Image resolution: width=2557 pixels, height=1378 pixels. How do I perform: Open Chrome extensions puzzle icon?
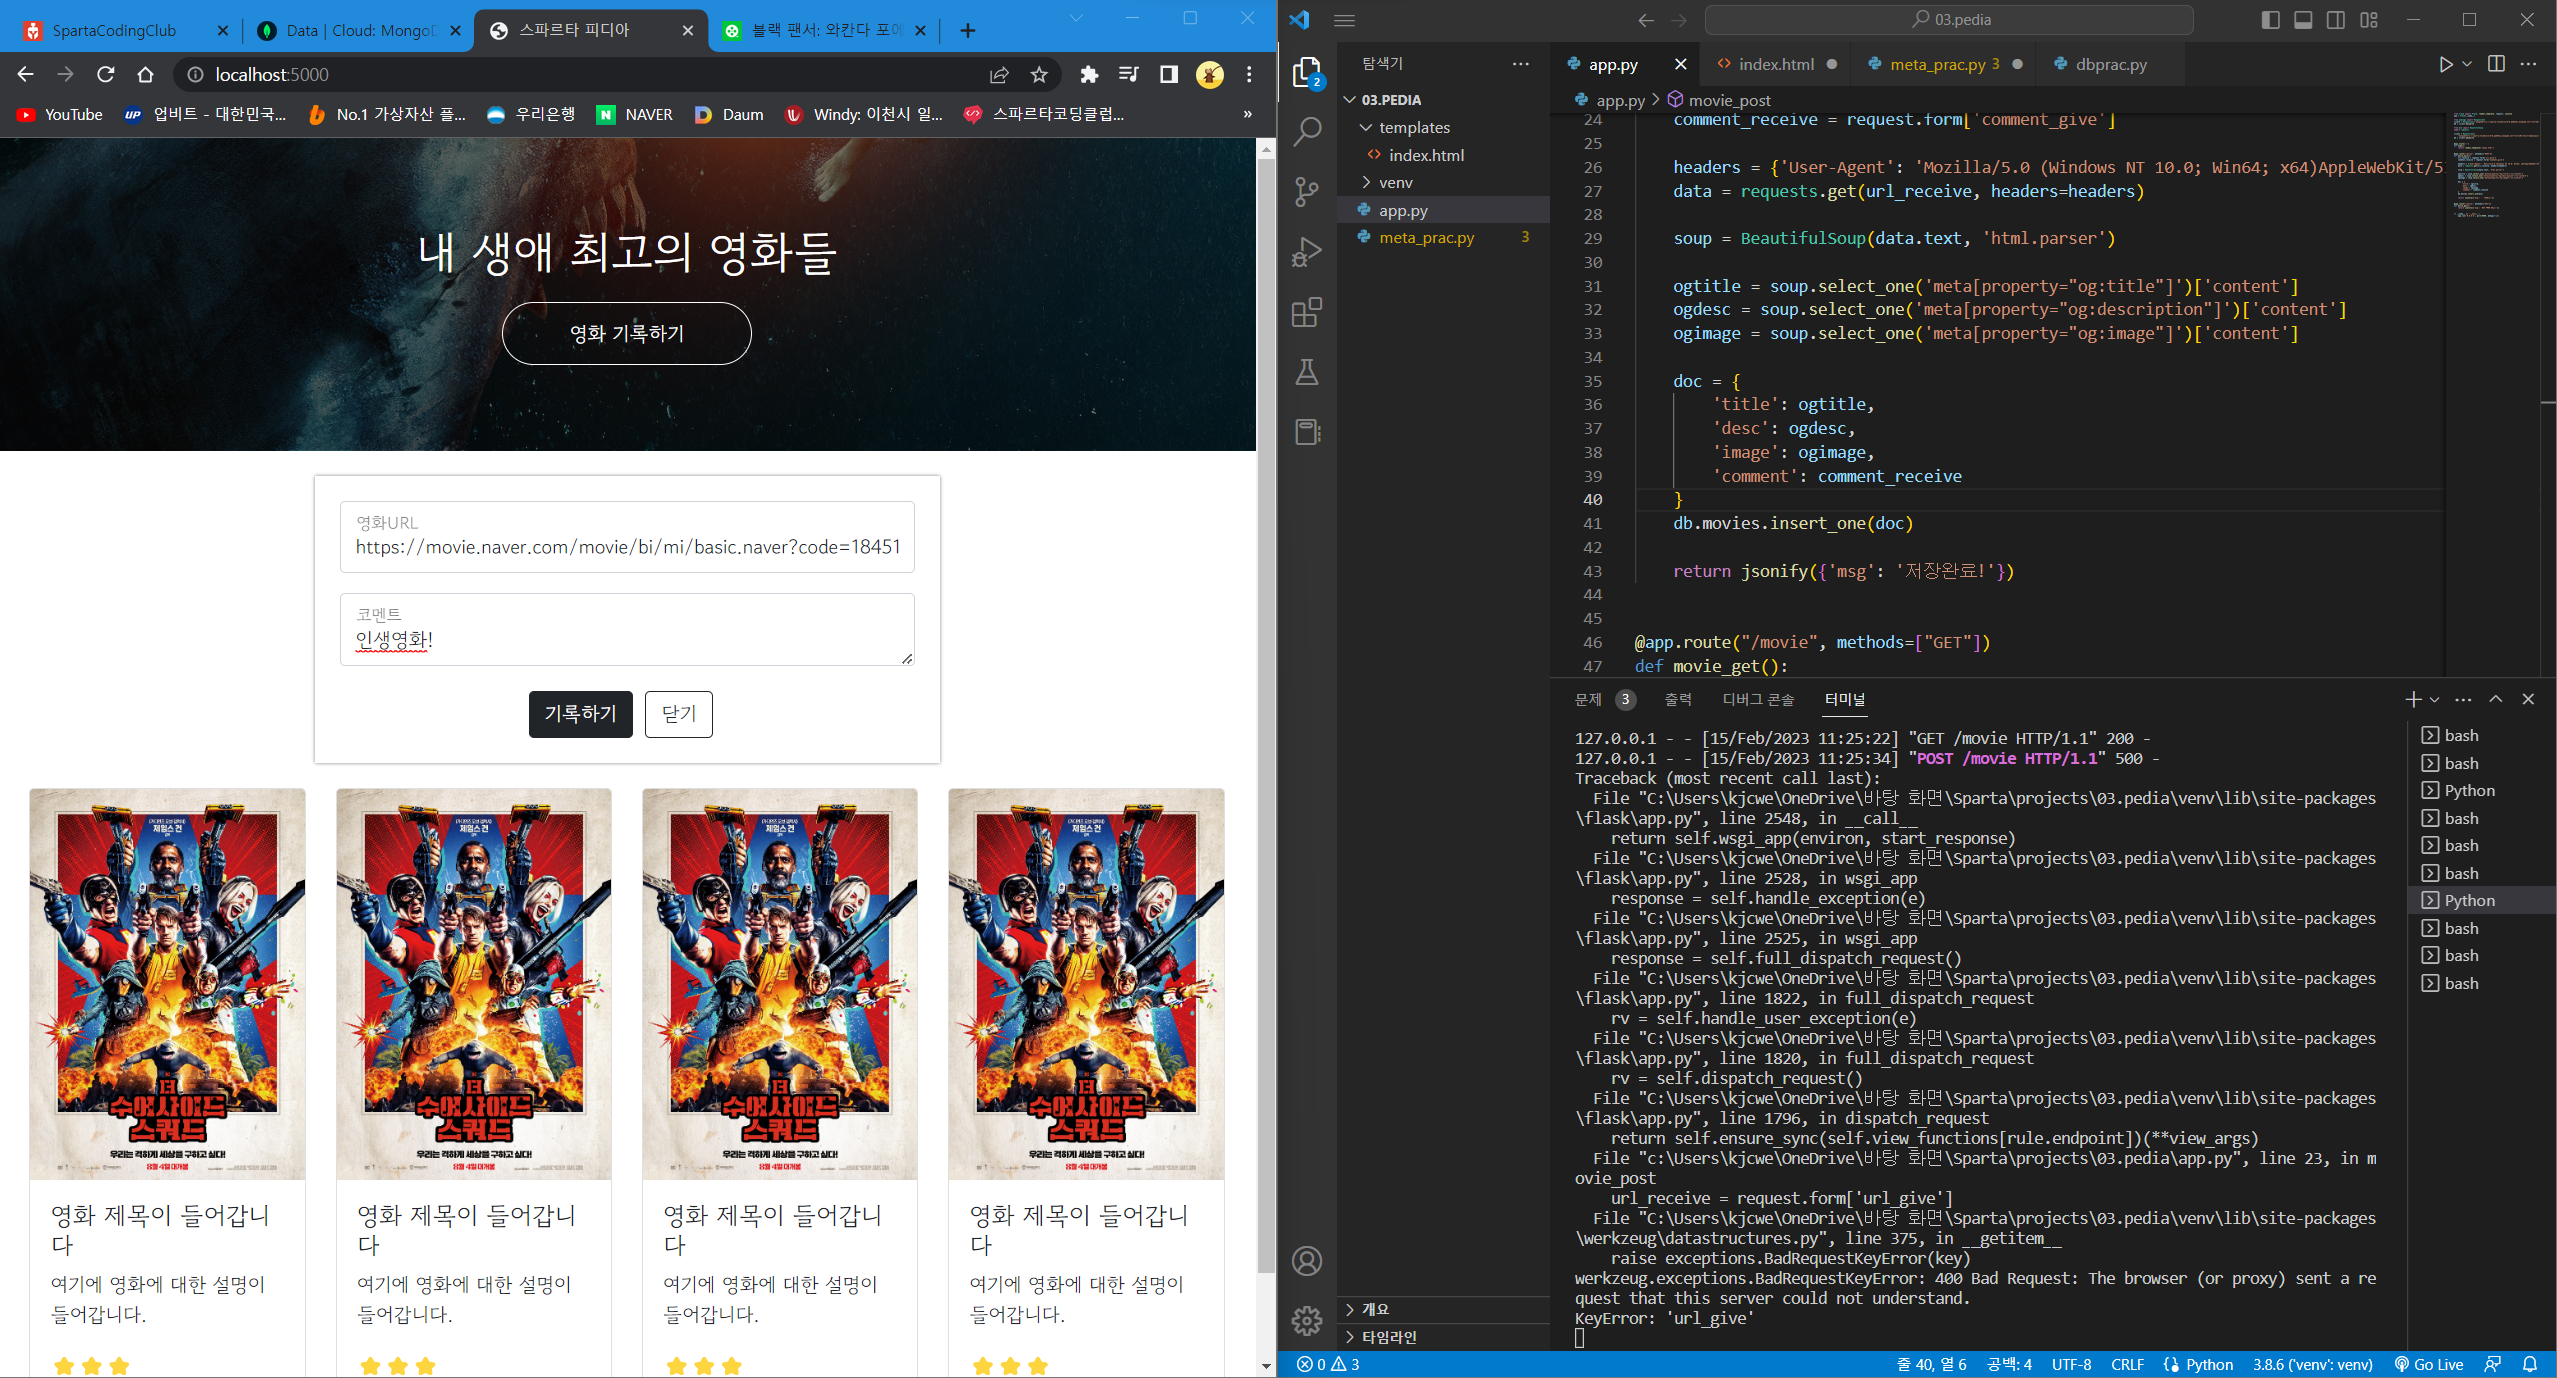coord(1089,74)
